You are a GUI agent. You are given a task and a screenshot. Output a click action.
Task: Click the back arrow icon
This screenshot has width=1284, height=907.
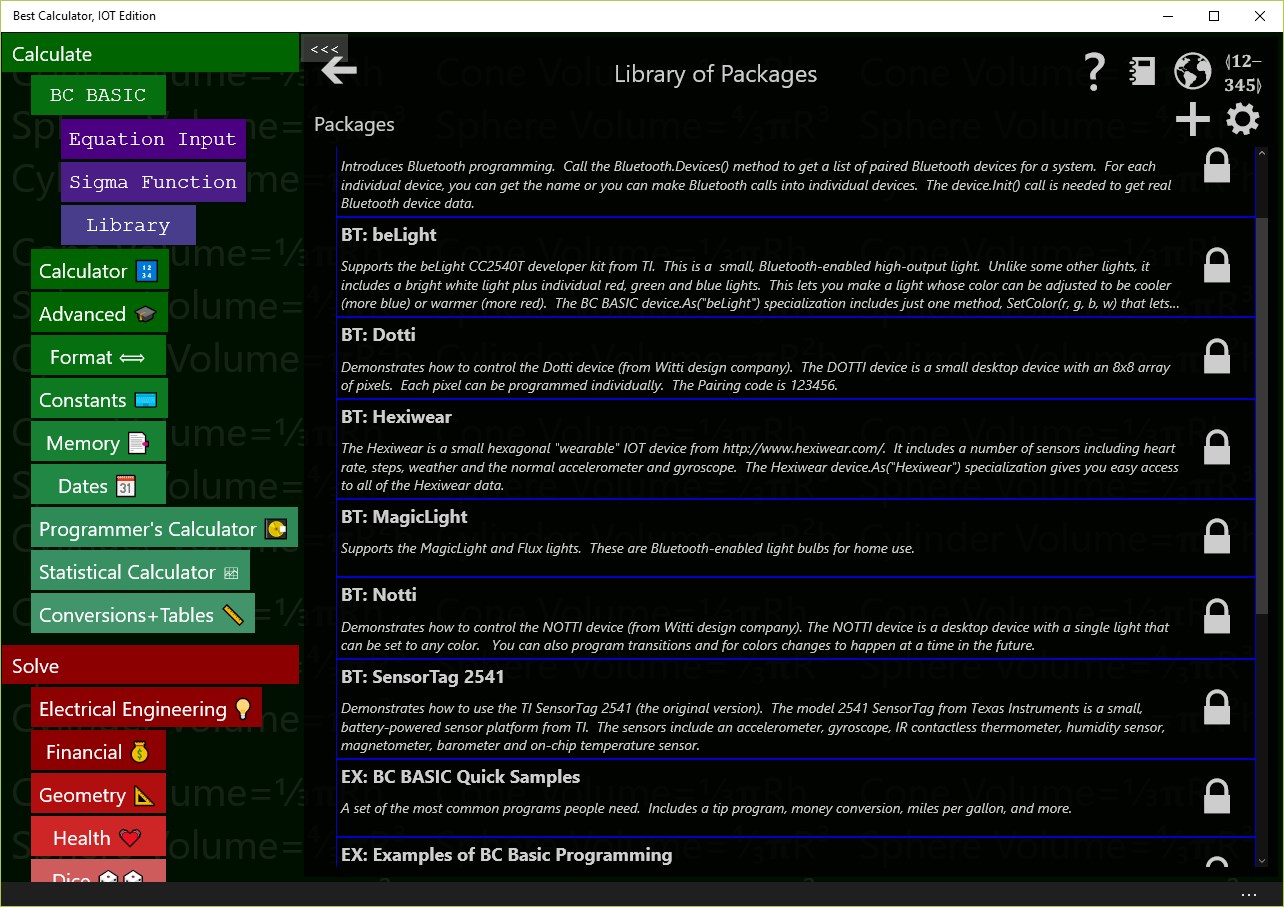(339, 71)
